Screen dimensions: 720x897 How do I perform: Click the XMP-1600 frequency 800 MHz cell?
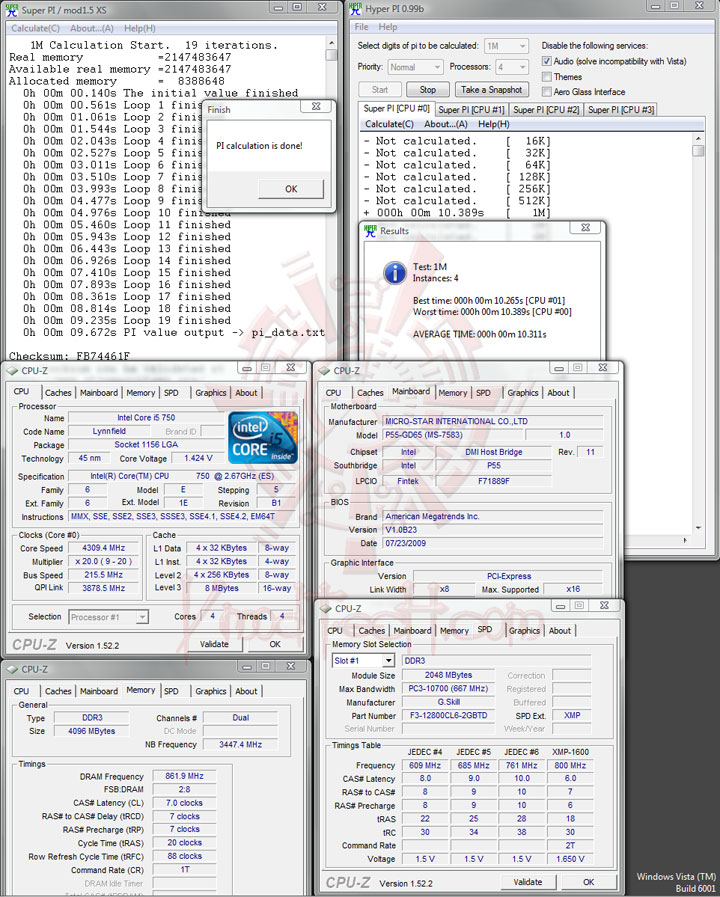(570, 765)
